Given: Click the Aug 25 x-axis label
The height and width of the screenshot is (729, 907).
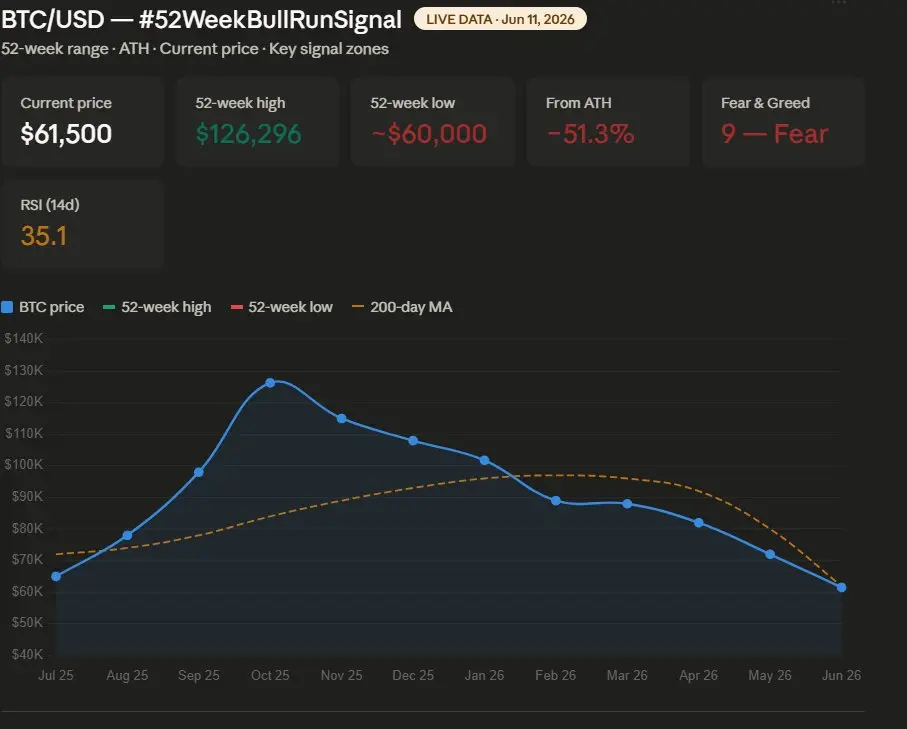Looking at the screenshot, I should pos(127,675).
